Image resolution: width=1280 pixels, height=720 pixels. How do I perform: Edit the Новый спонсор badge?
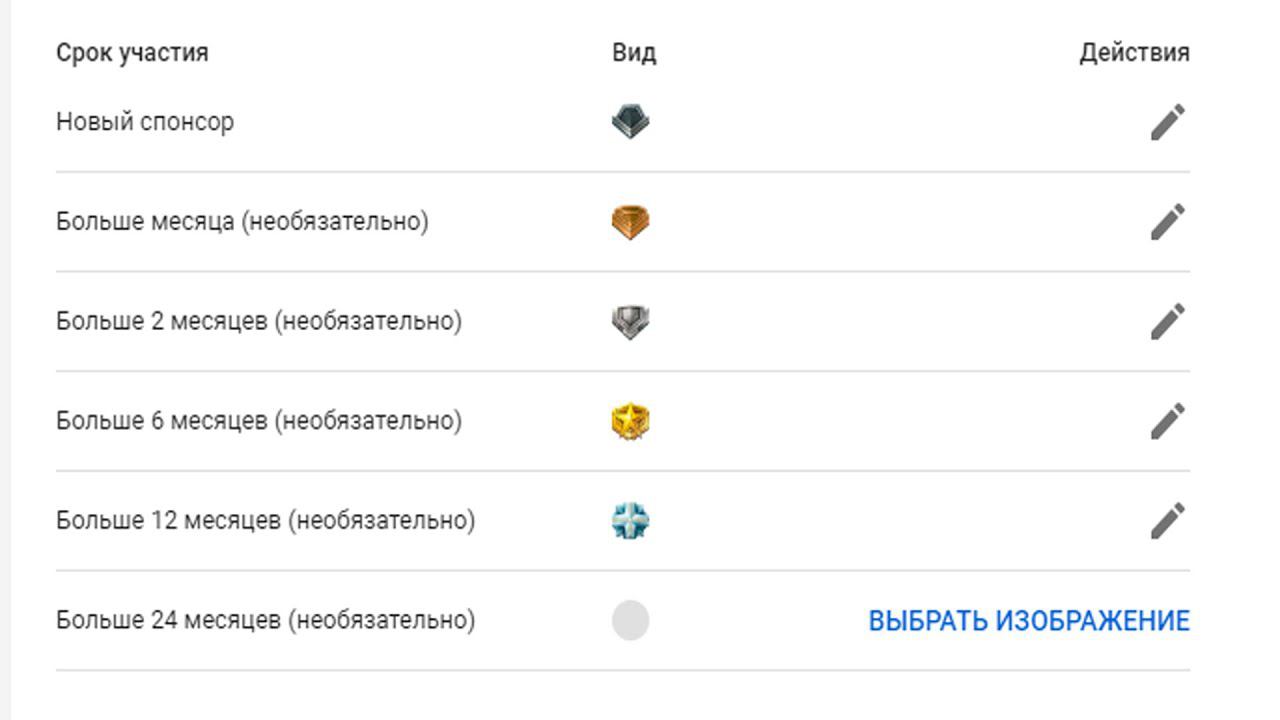tap(1167, 122)
